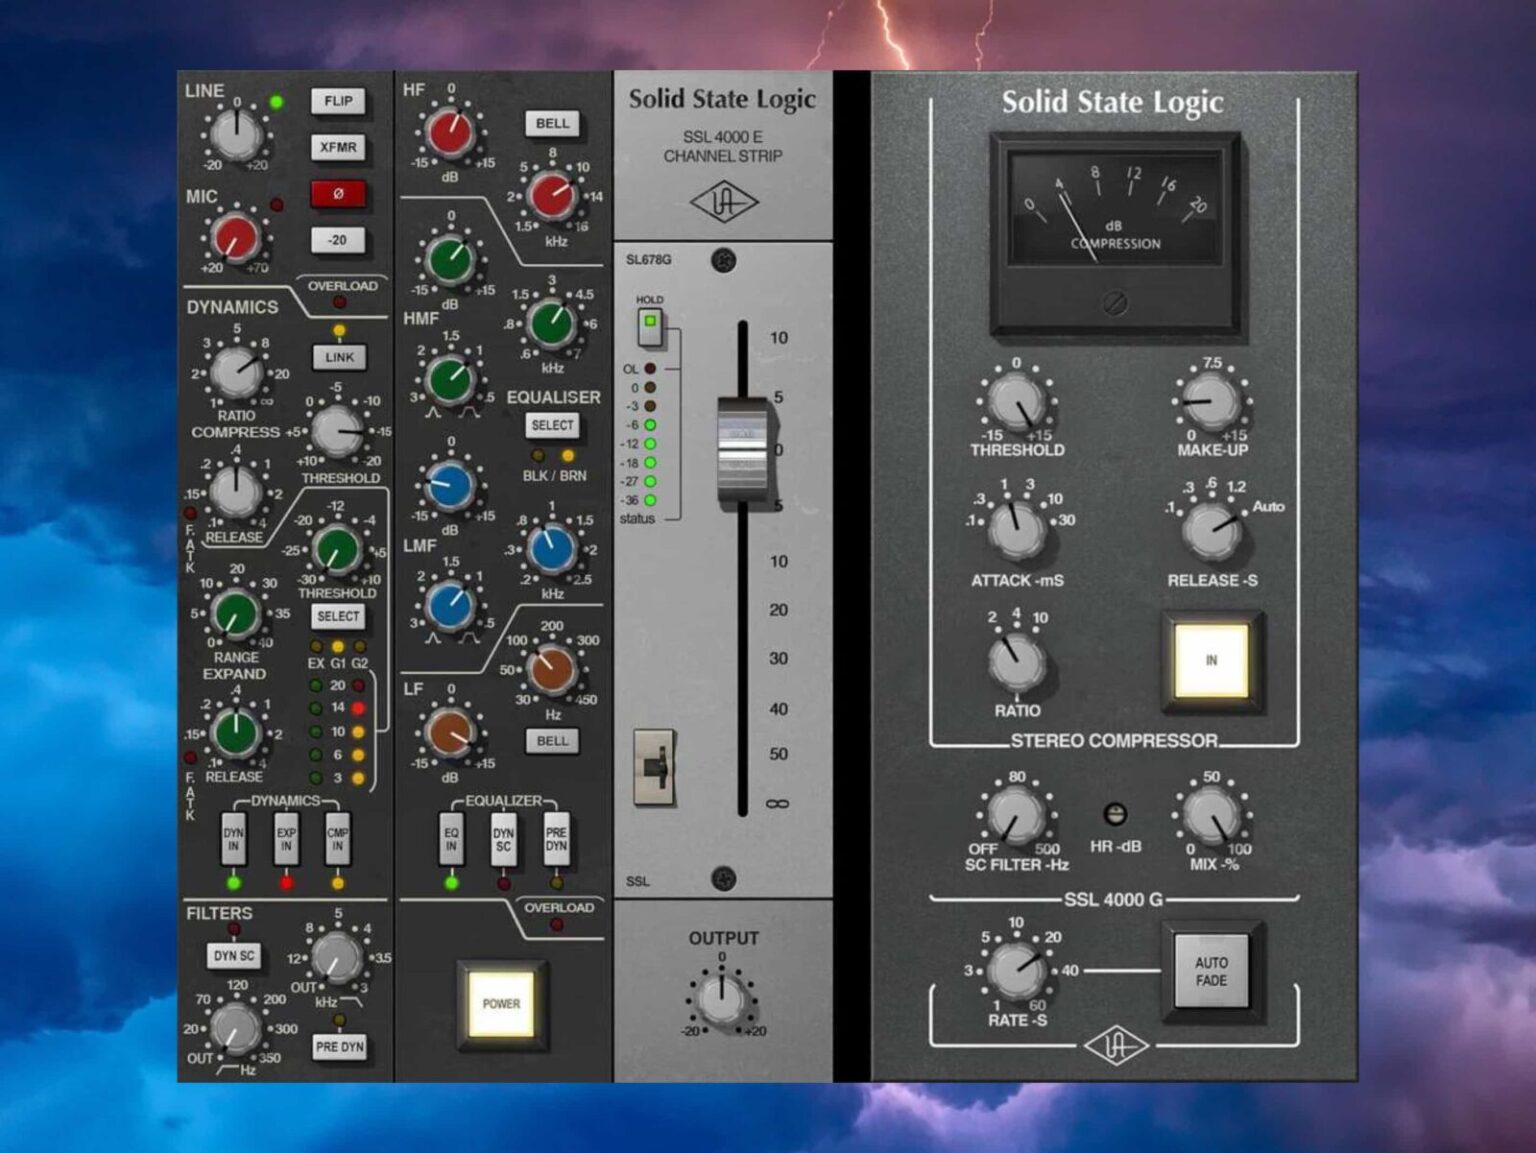This screenshot has height=1153, width=1536.
Task: Toggle the phase invert Ø button
Action: click(x=340, y=194)
